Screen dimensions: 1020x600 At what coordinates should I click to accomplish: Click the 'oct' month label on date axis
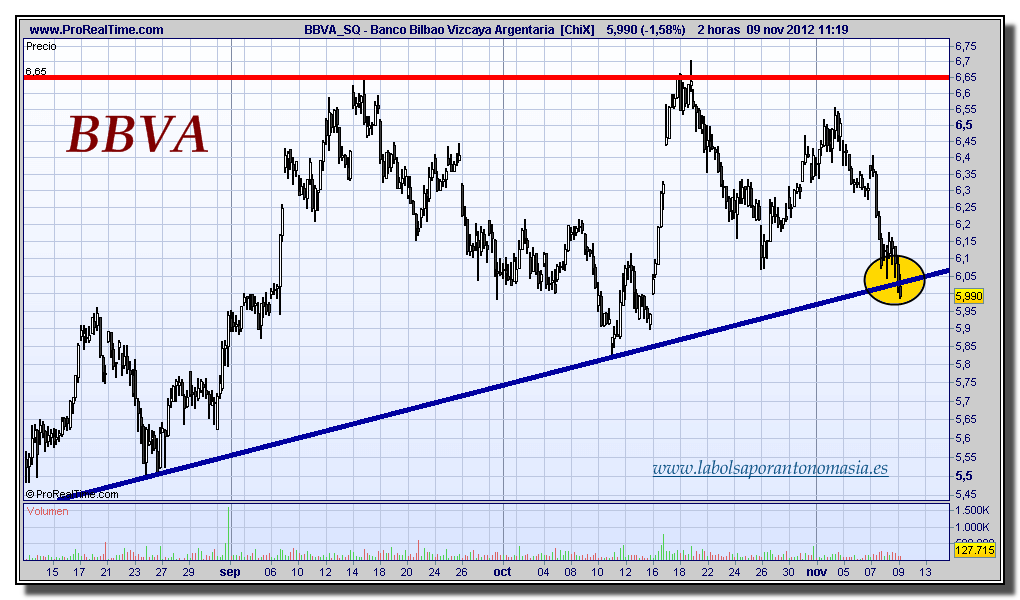[502, 572]
